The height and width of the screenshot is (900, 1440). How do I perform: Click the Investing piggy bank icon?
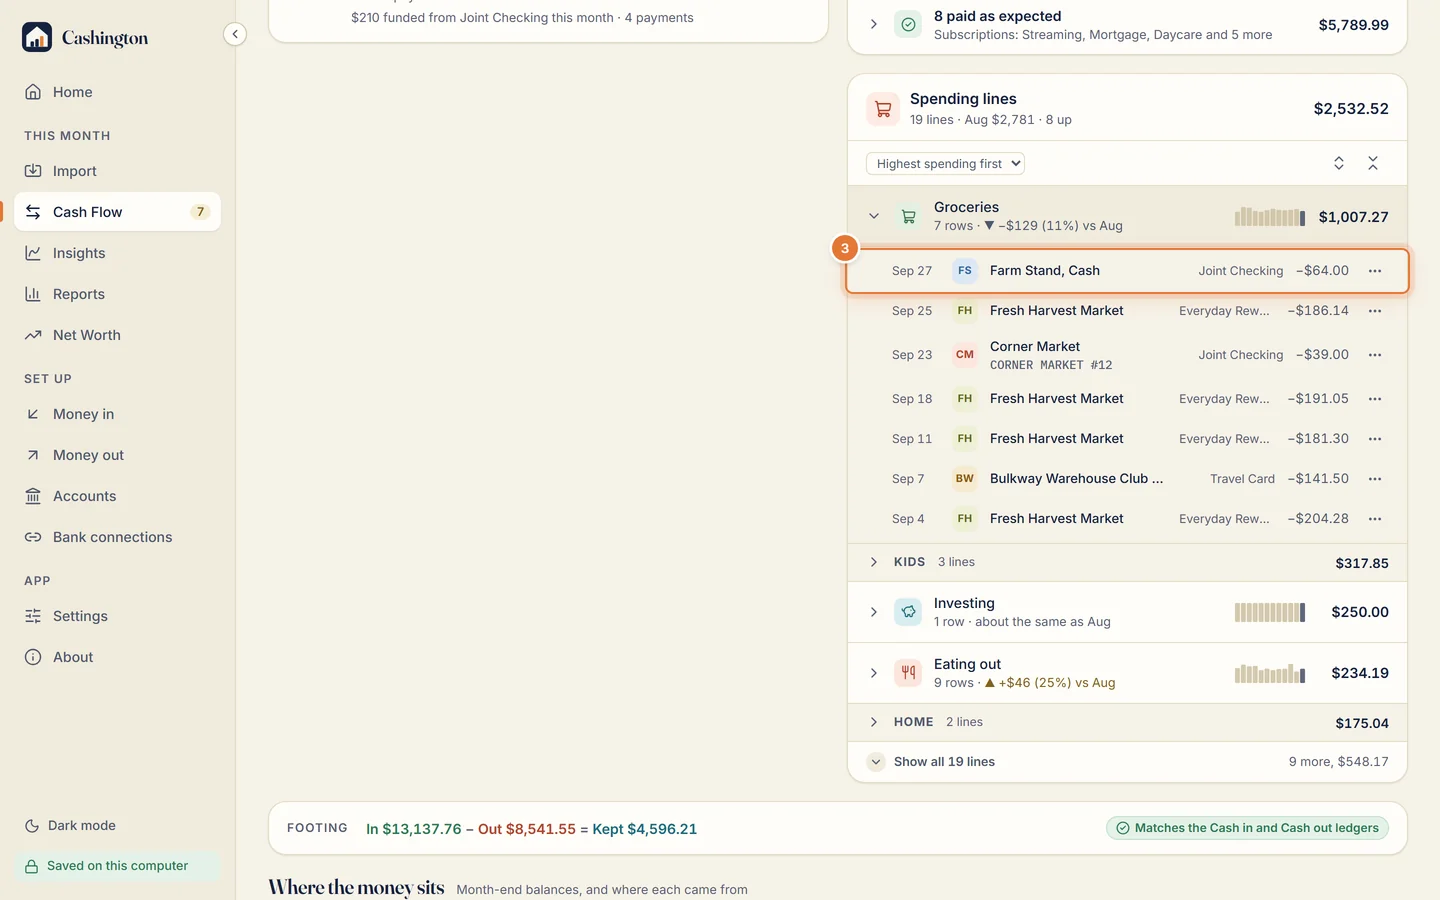pos(908,612)
